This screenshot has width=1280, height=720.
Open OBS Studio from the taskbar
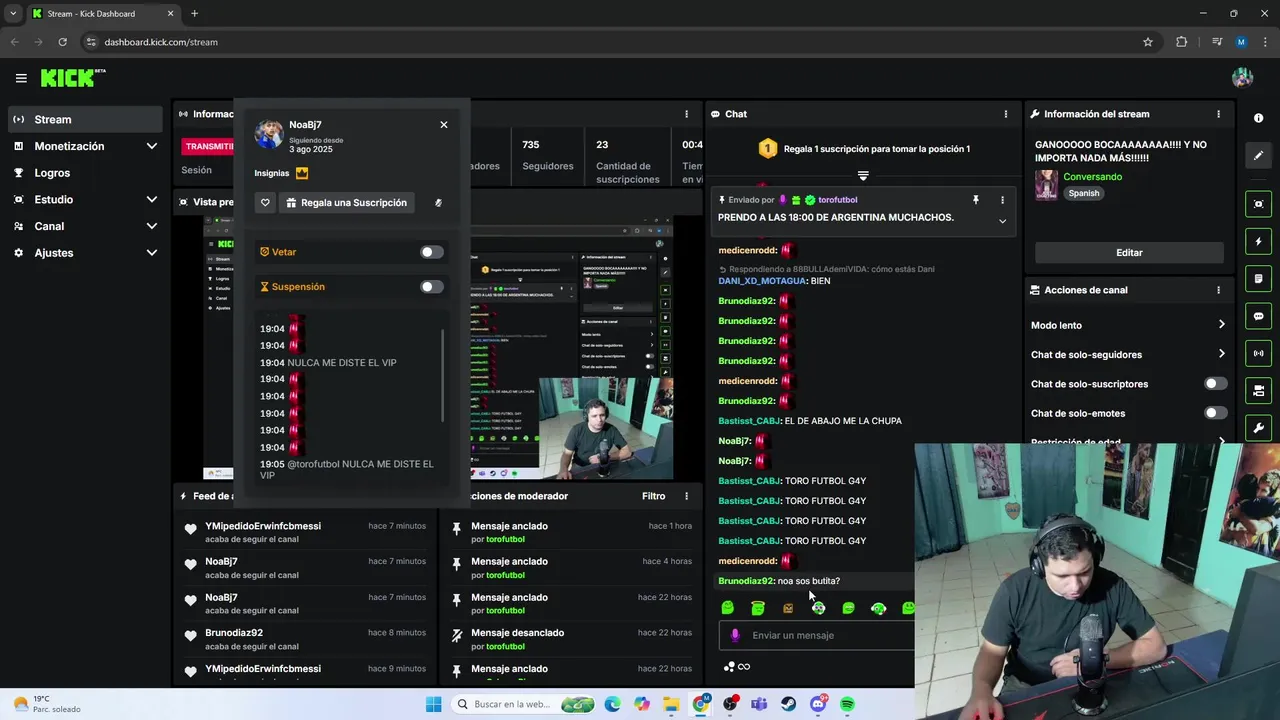pos(730,704)
